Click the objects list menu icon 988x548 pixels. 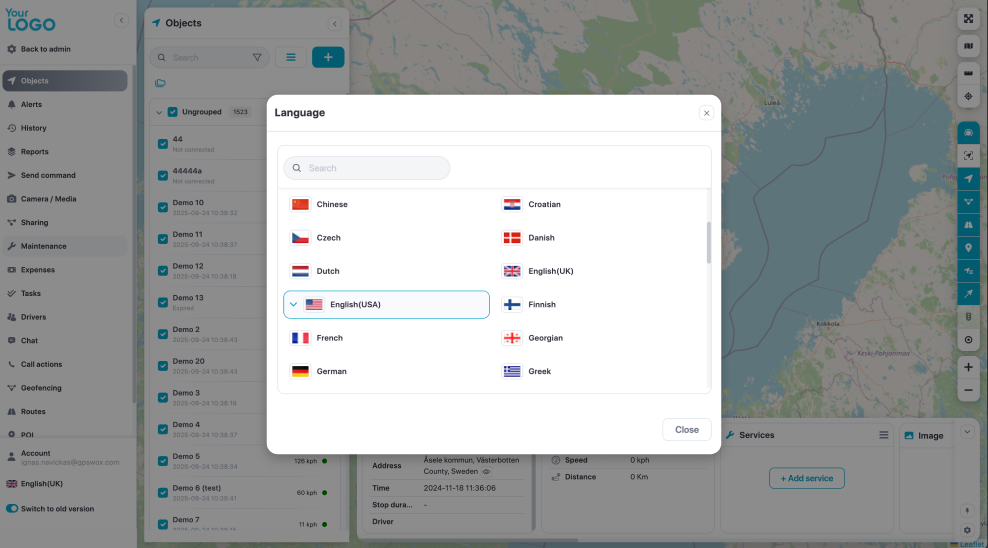point(291,57)
